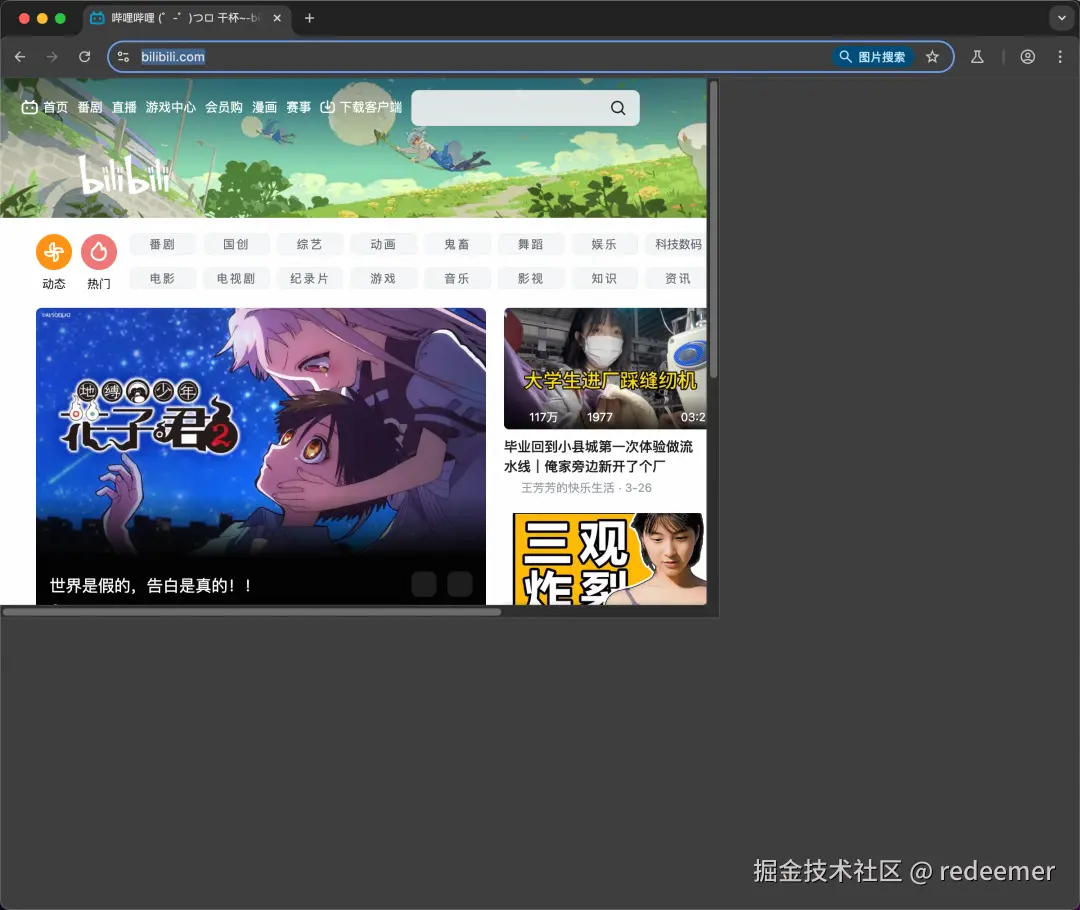Click the bilibili TV logo icon in navbar
The height and width of the screenshot is (910, 1080).
coord(29,107)
